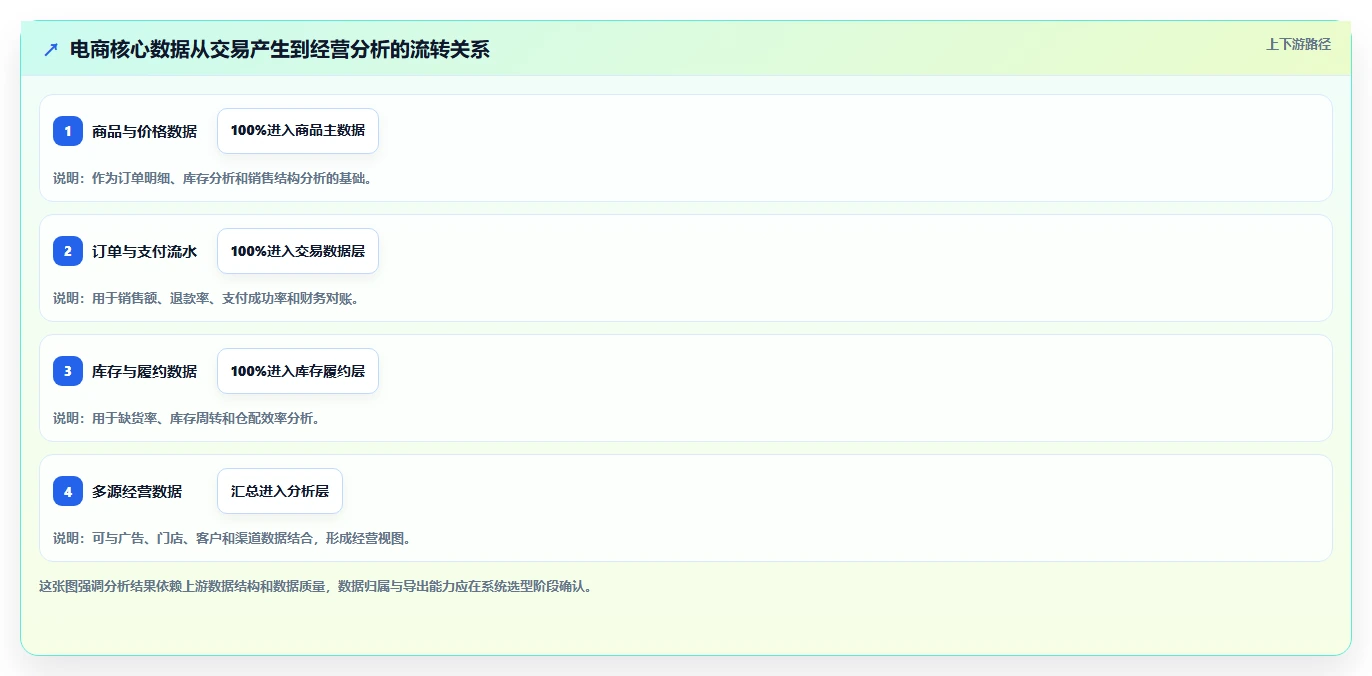This screenshot has width=1372, height=676.
Task: Click the note about 广告、门店、客户和渠道数据
Action: pyautogui.click(x=232, y=538)
